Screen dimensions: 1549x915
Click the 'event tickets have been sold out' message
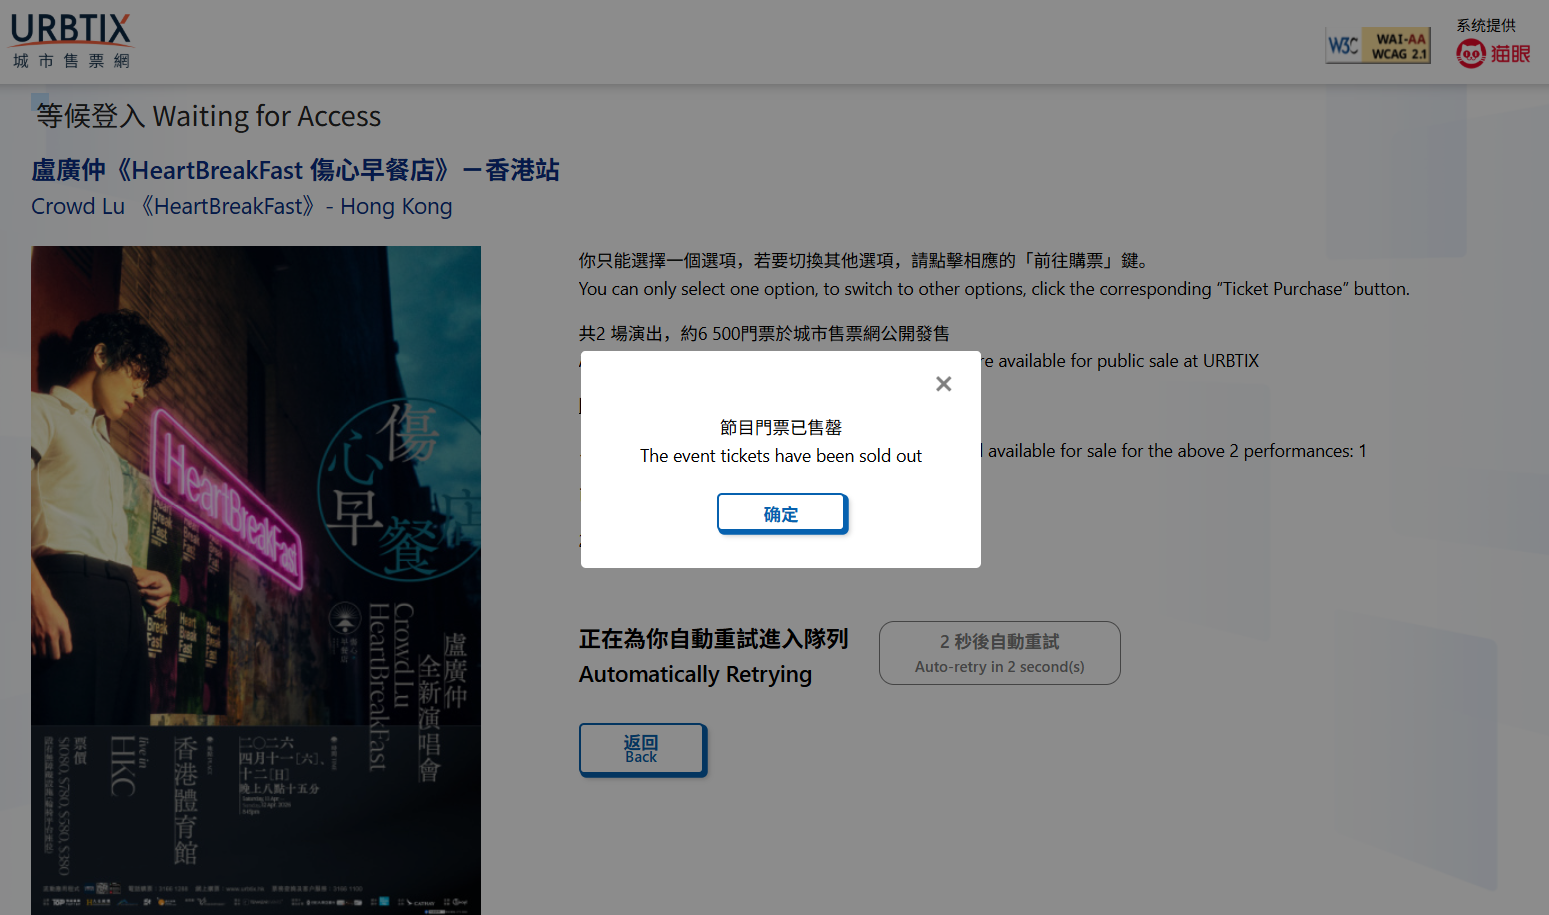coord(780,456)
